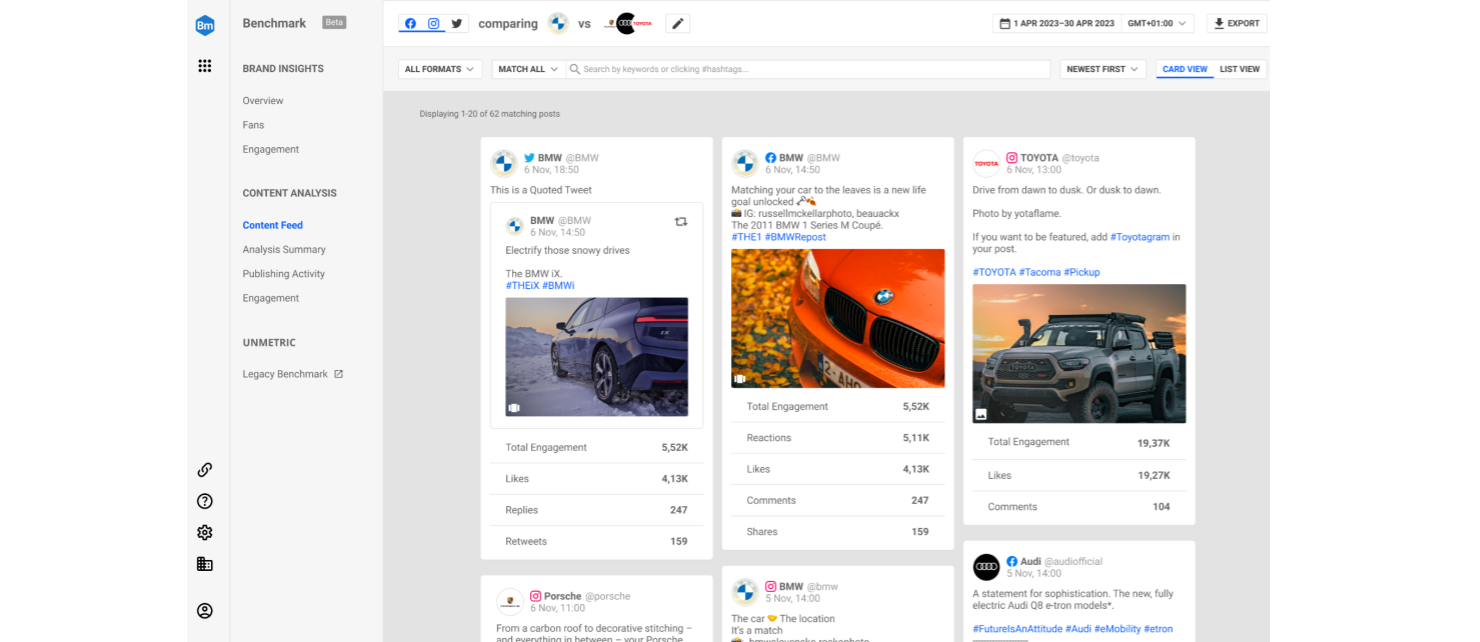
Task: Click the #TOYOTA hashtag
Action: point(994,272)
